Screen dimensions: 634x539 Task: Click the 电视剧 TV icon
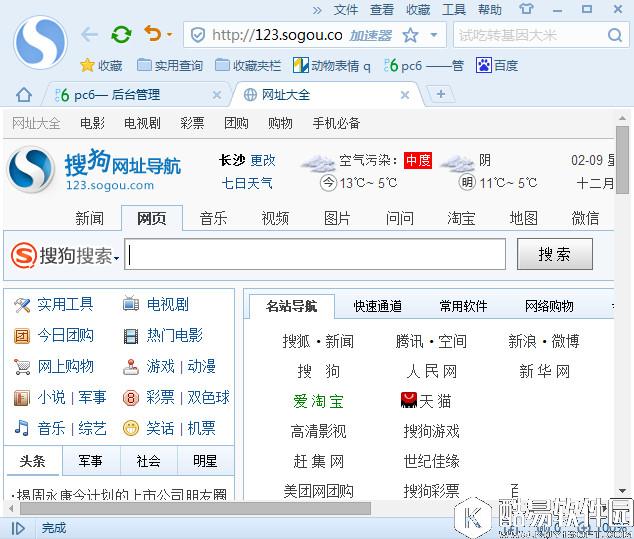click(131, 304)
